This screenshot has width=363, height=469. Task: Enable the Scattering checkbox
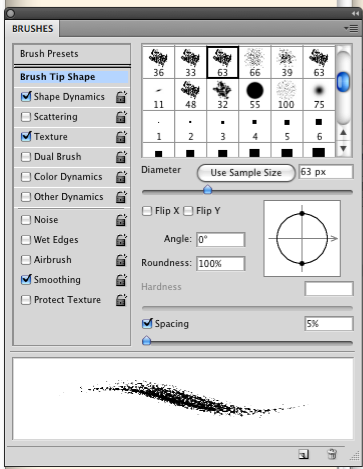(x=26, y=117)
